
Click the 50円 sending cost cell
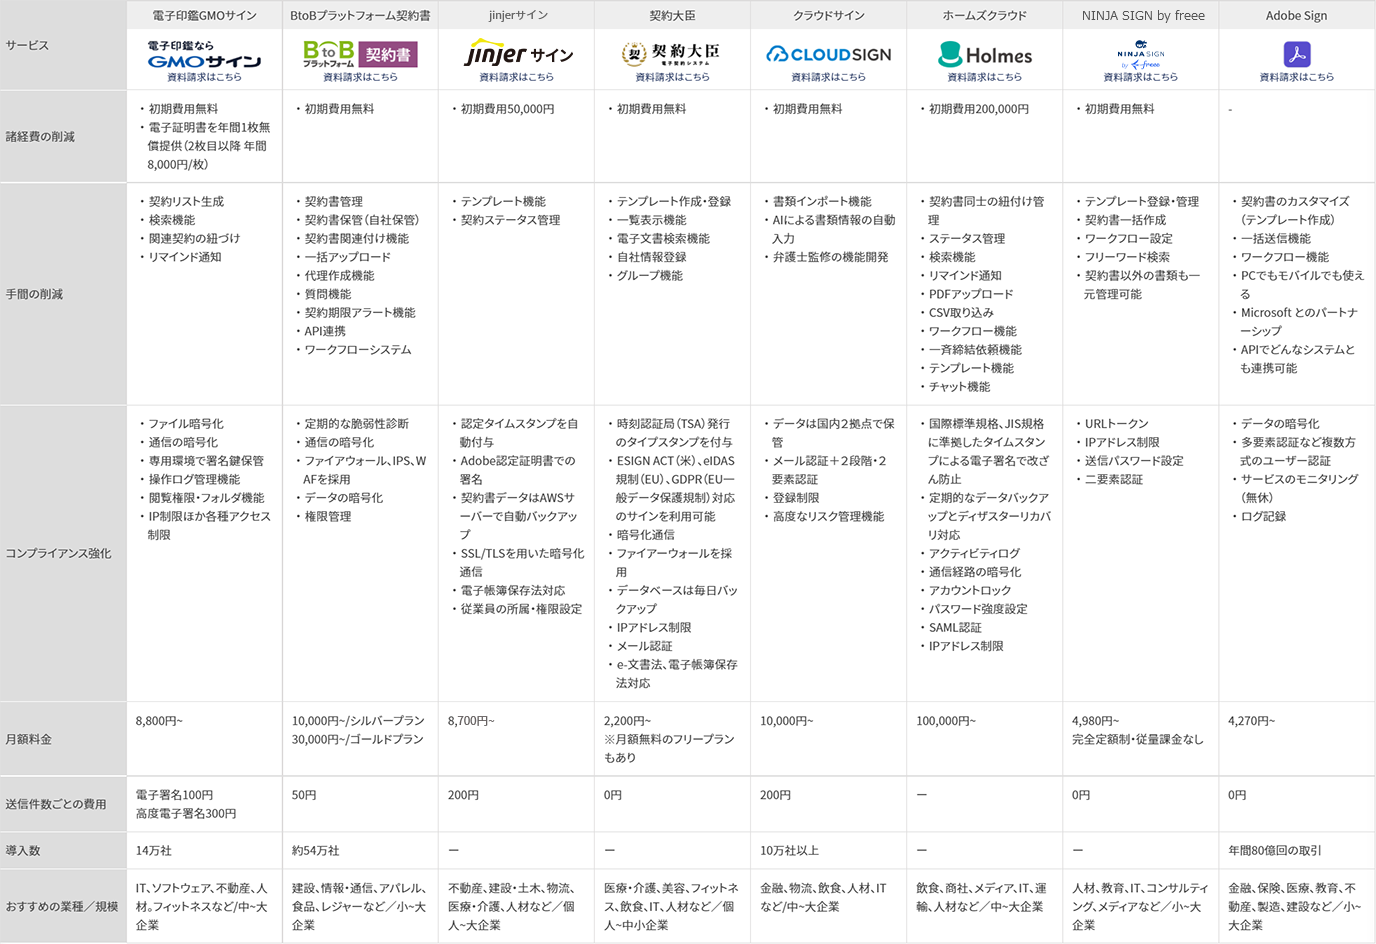click(304, 795)
